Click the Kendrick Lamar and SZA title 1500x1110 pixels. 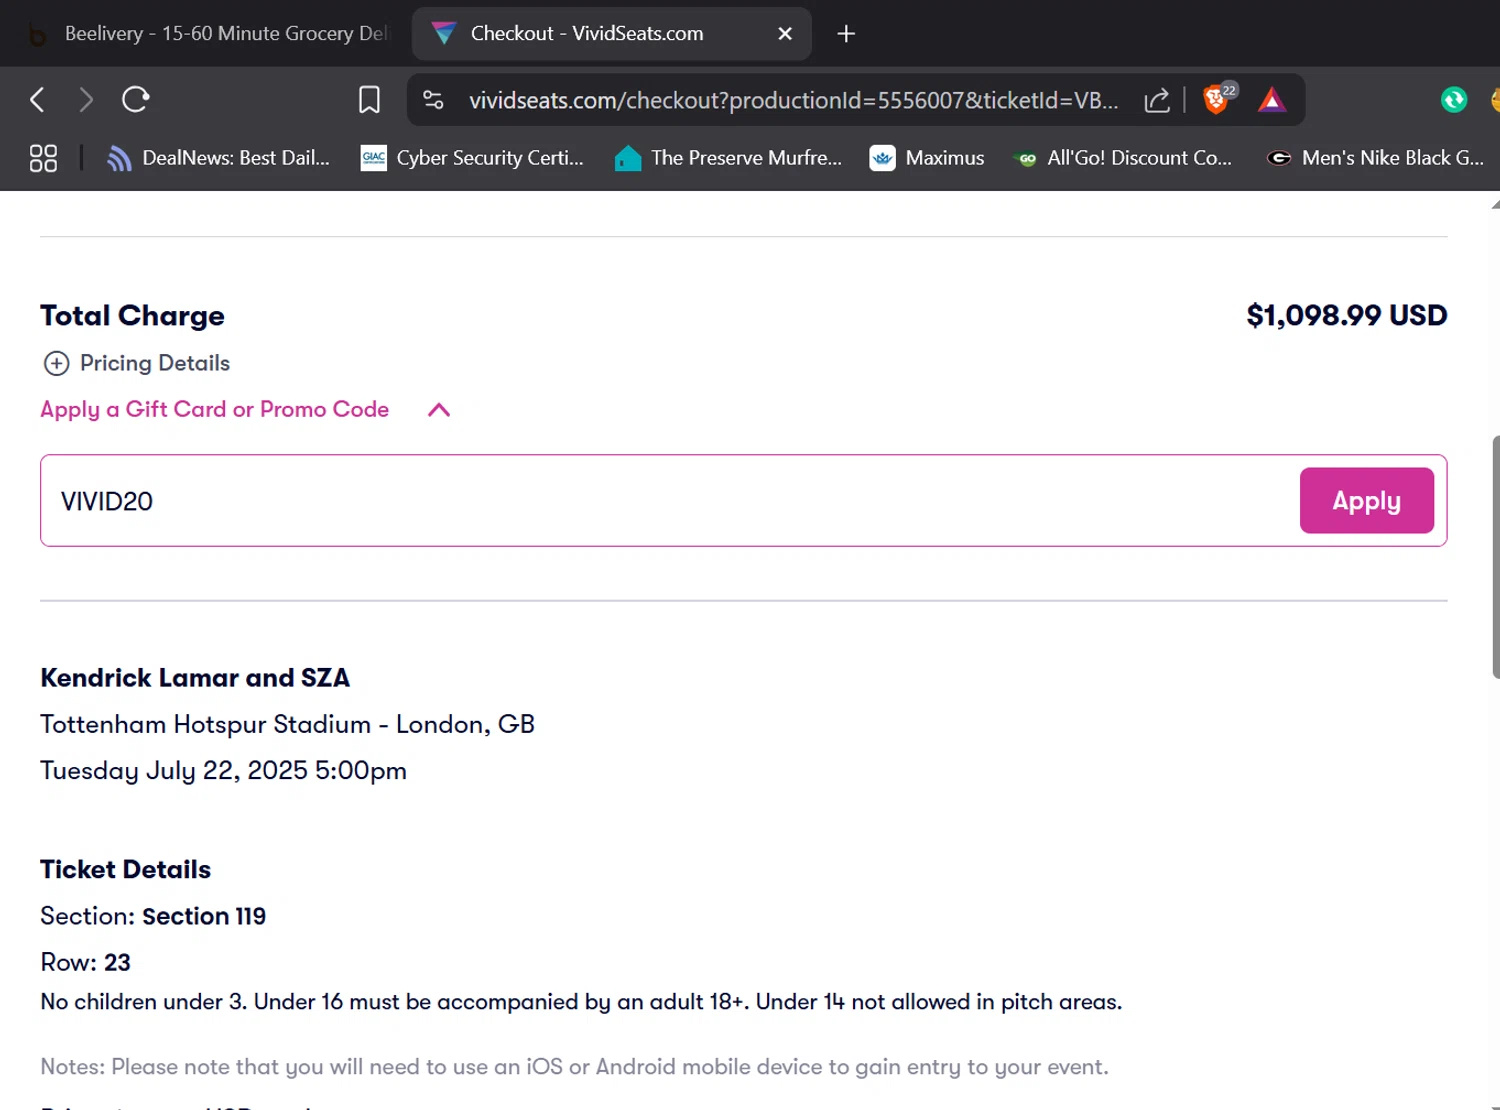pyautogui.click(x=195, y=678)
